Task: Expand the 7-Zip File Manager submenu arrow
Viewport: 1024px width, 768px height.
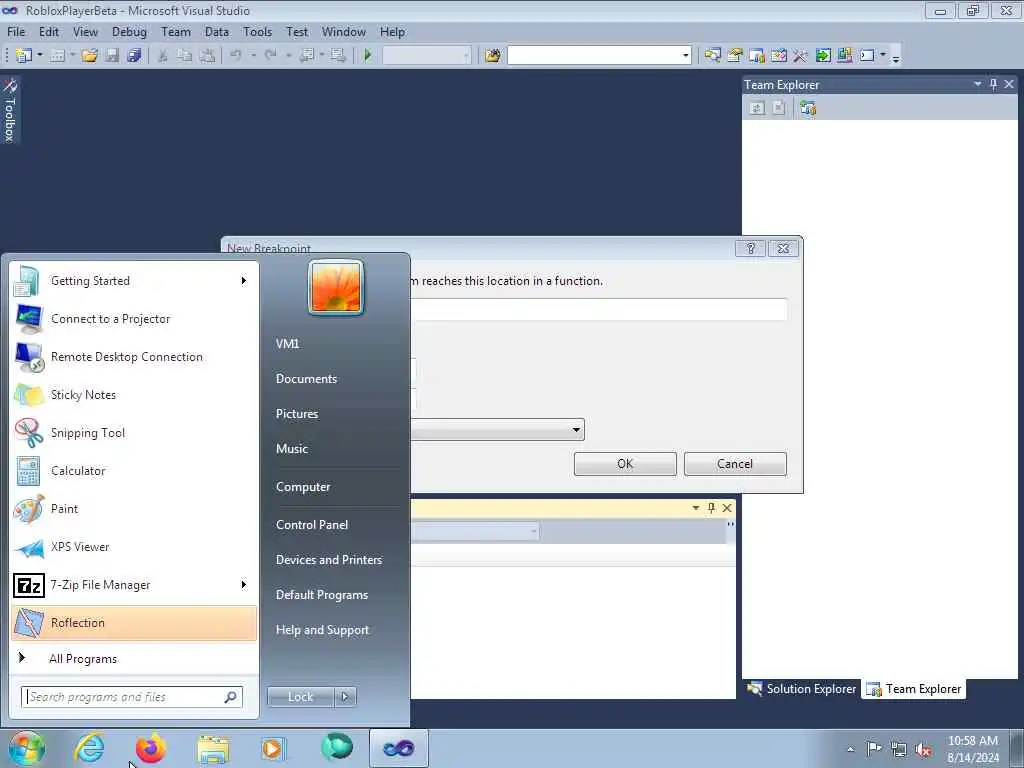Action: 244,584
